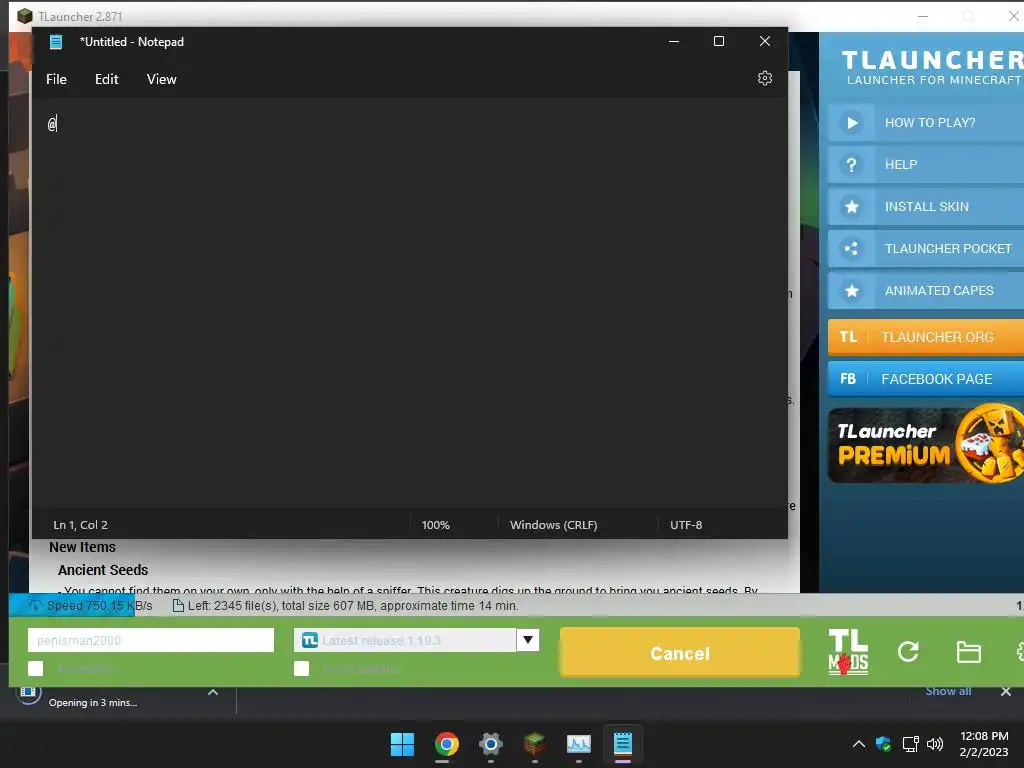Click the share icon beside TLauncher Pocket
The height and width of the screenshot is (768, 1024).
[x=852, y=248]
